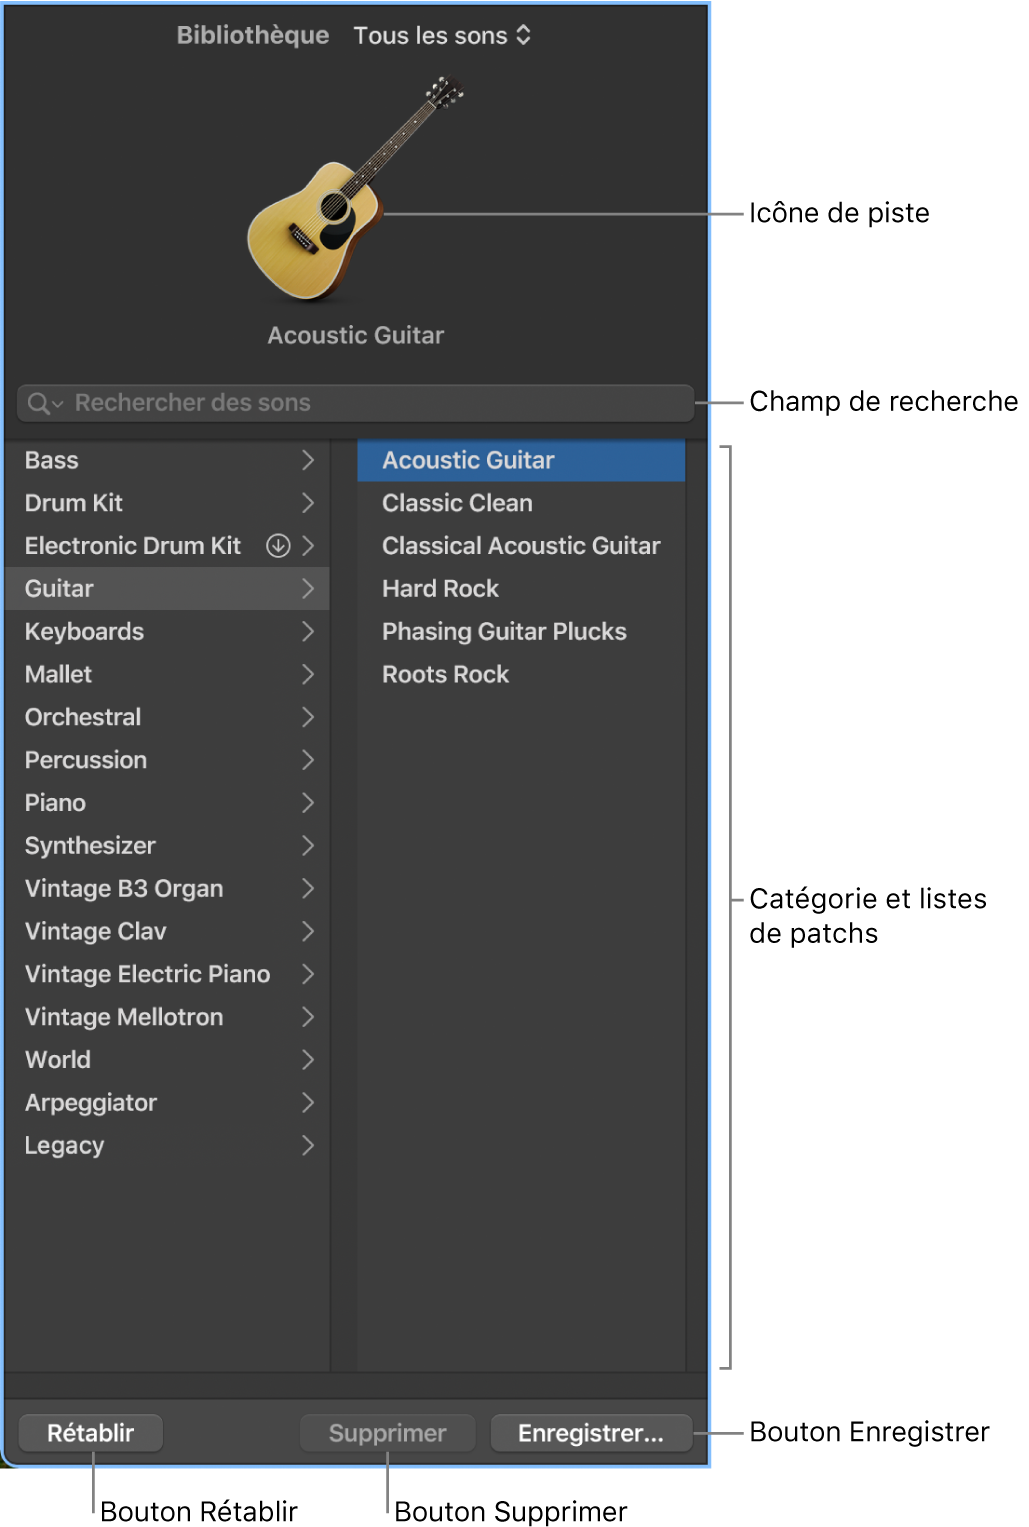This screenshot has width=1029, height=1527.
Task: Select the Arpeggiator category
Action: [167, 1103]
